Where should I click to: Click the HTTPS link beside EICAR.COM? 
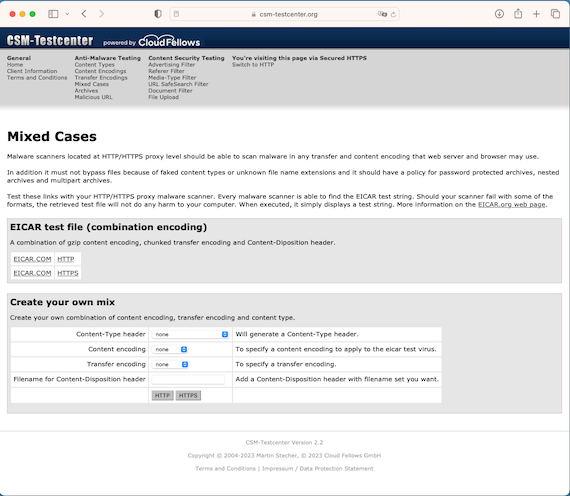coord(68,273)
